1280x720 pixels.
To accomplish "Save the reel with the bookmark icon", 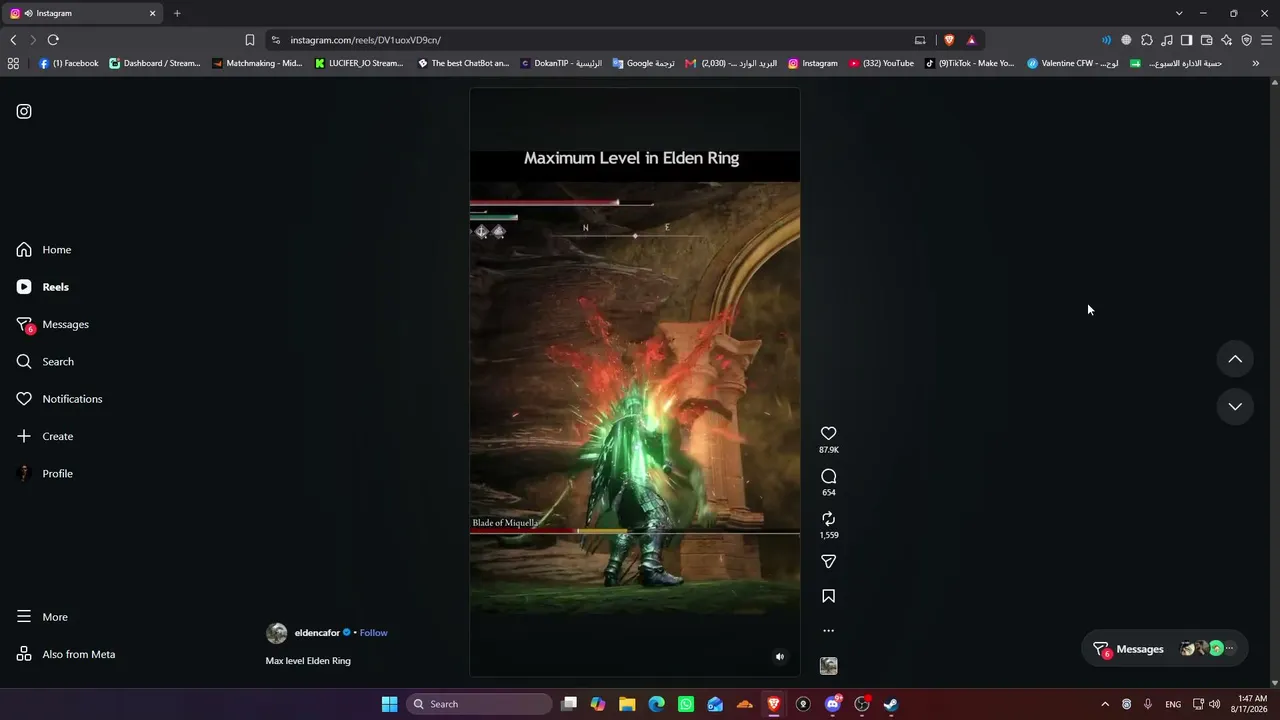I will coord(828,596).
